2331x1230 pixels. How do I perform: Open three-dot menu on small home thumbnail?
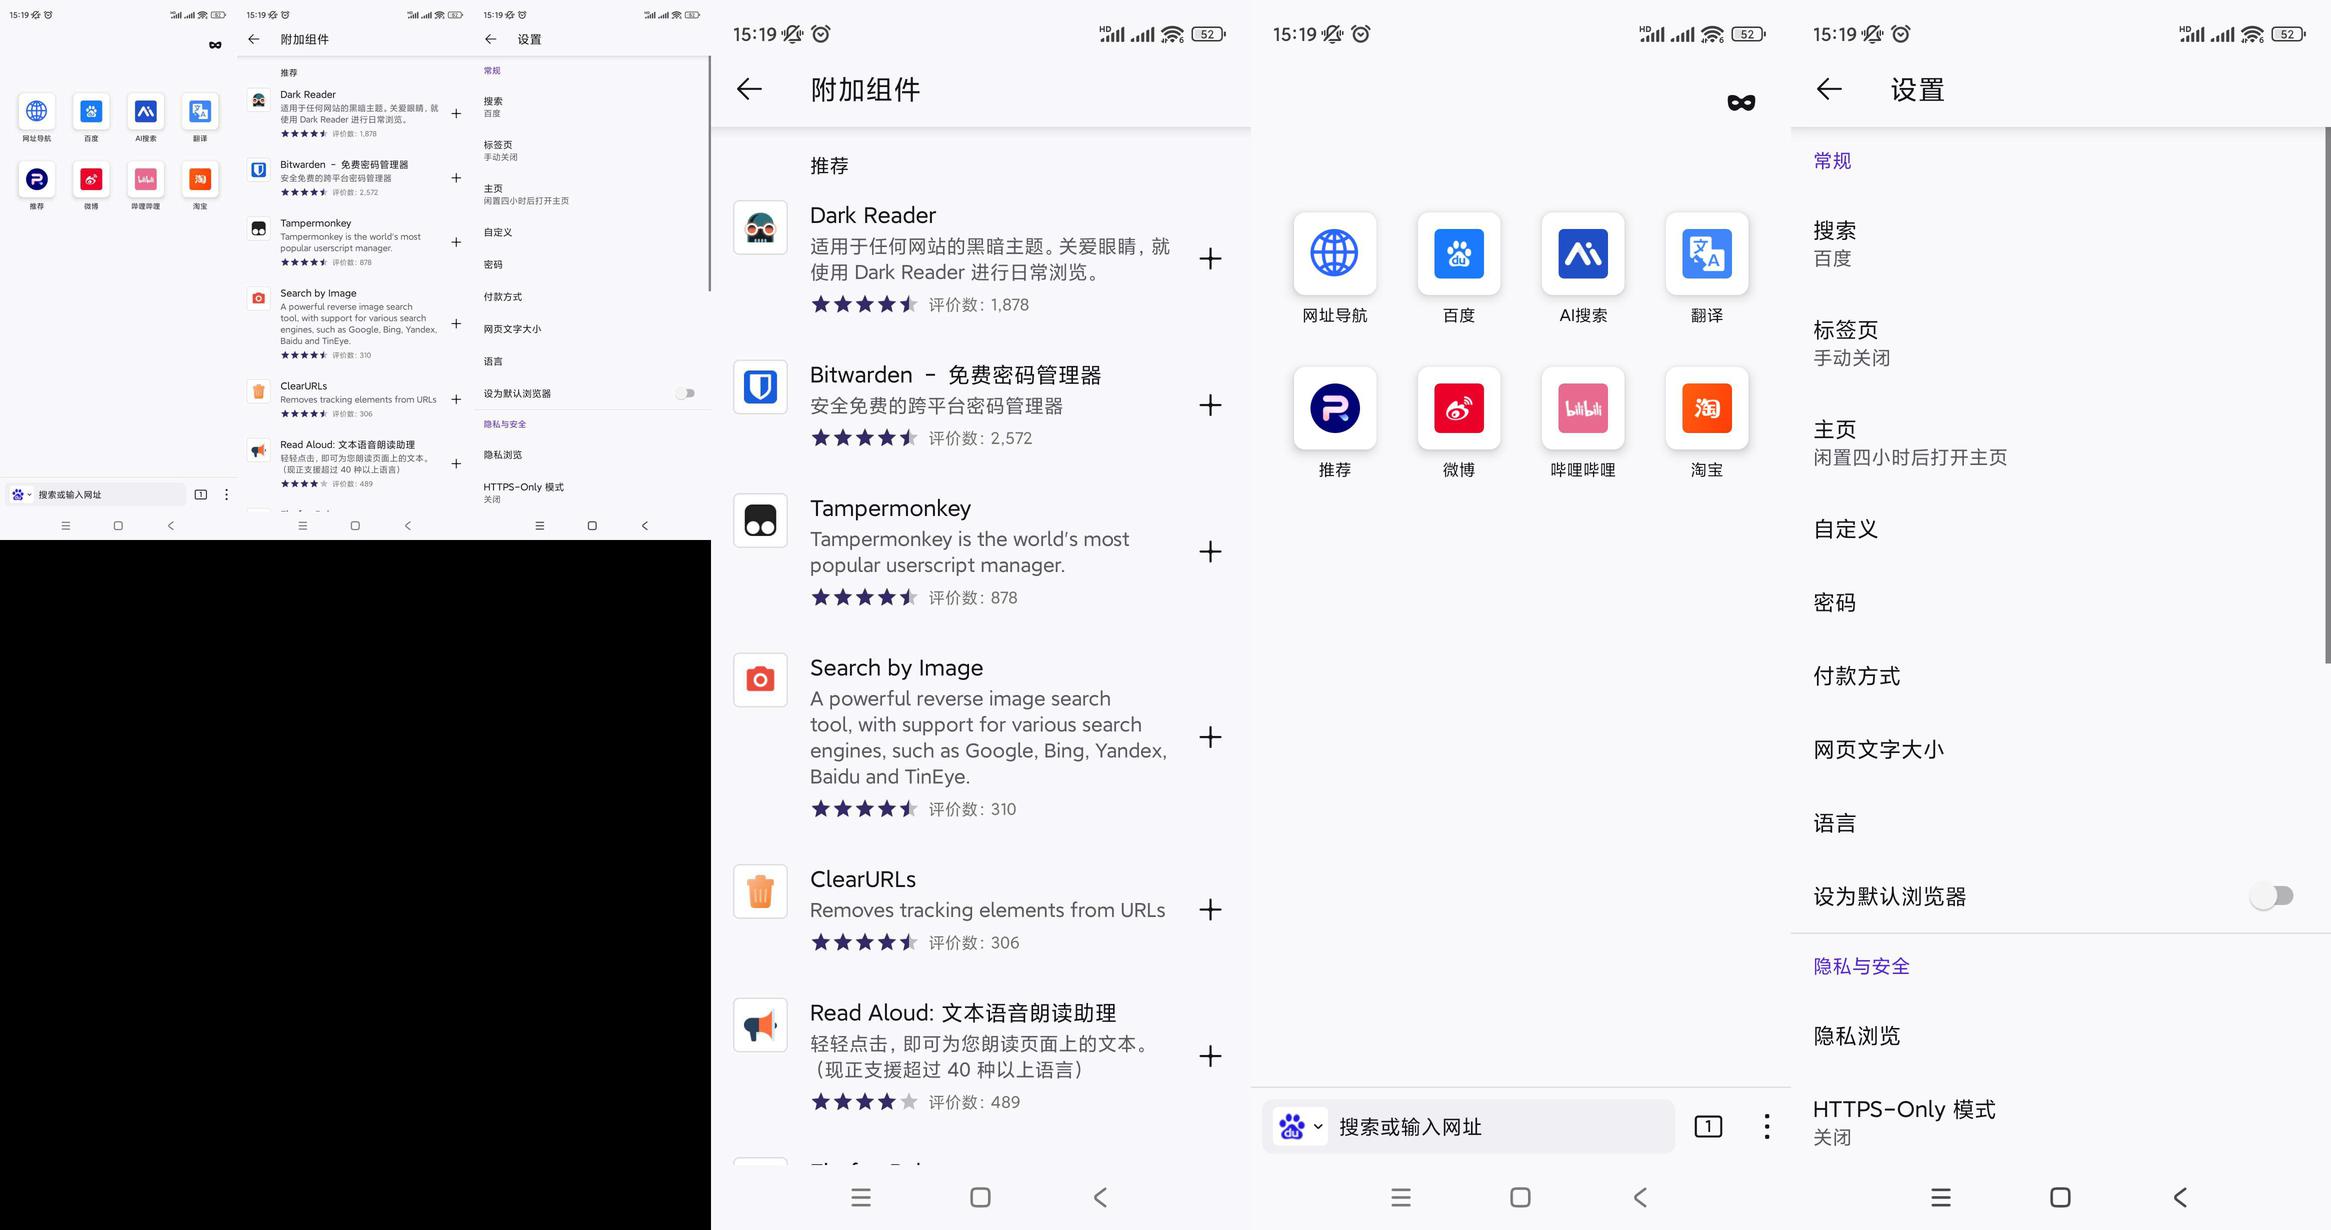tap(227, 494)
